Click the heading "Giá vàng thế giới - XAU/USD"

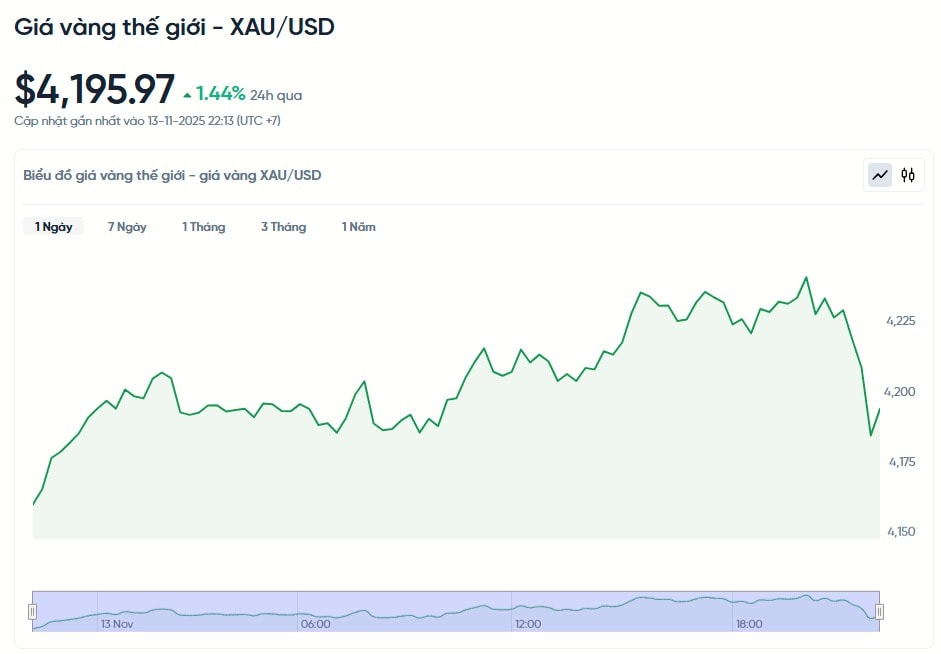pyautogui.click(x=174, y=27)
